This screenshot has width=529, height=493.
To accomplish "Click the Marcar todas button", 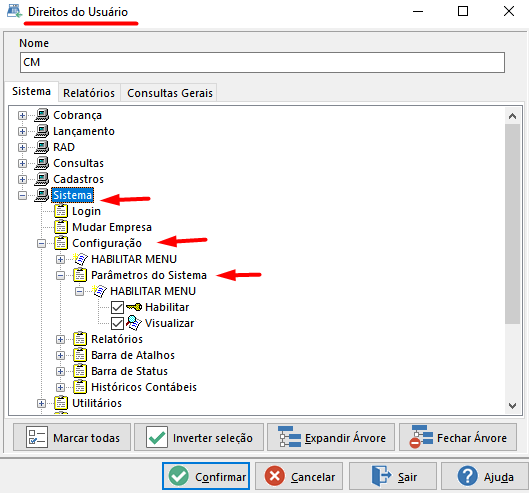I will coord(72,437).
